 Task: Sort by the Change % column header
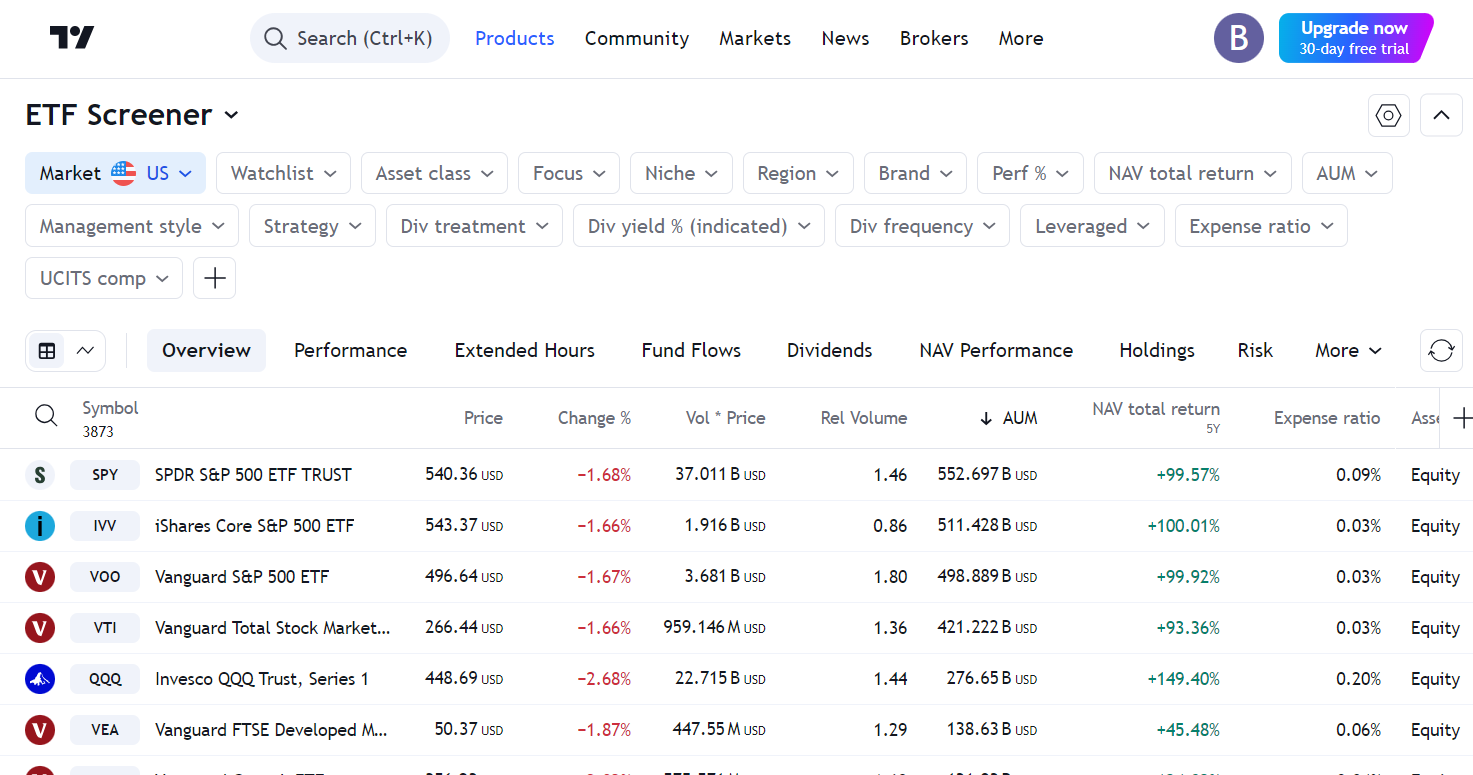(594, 418)
